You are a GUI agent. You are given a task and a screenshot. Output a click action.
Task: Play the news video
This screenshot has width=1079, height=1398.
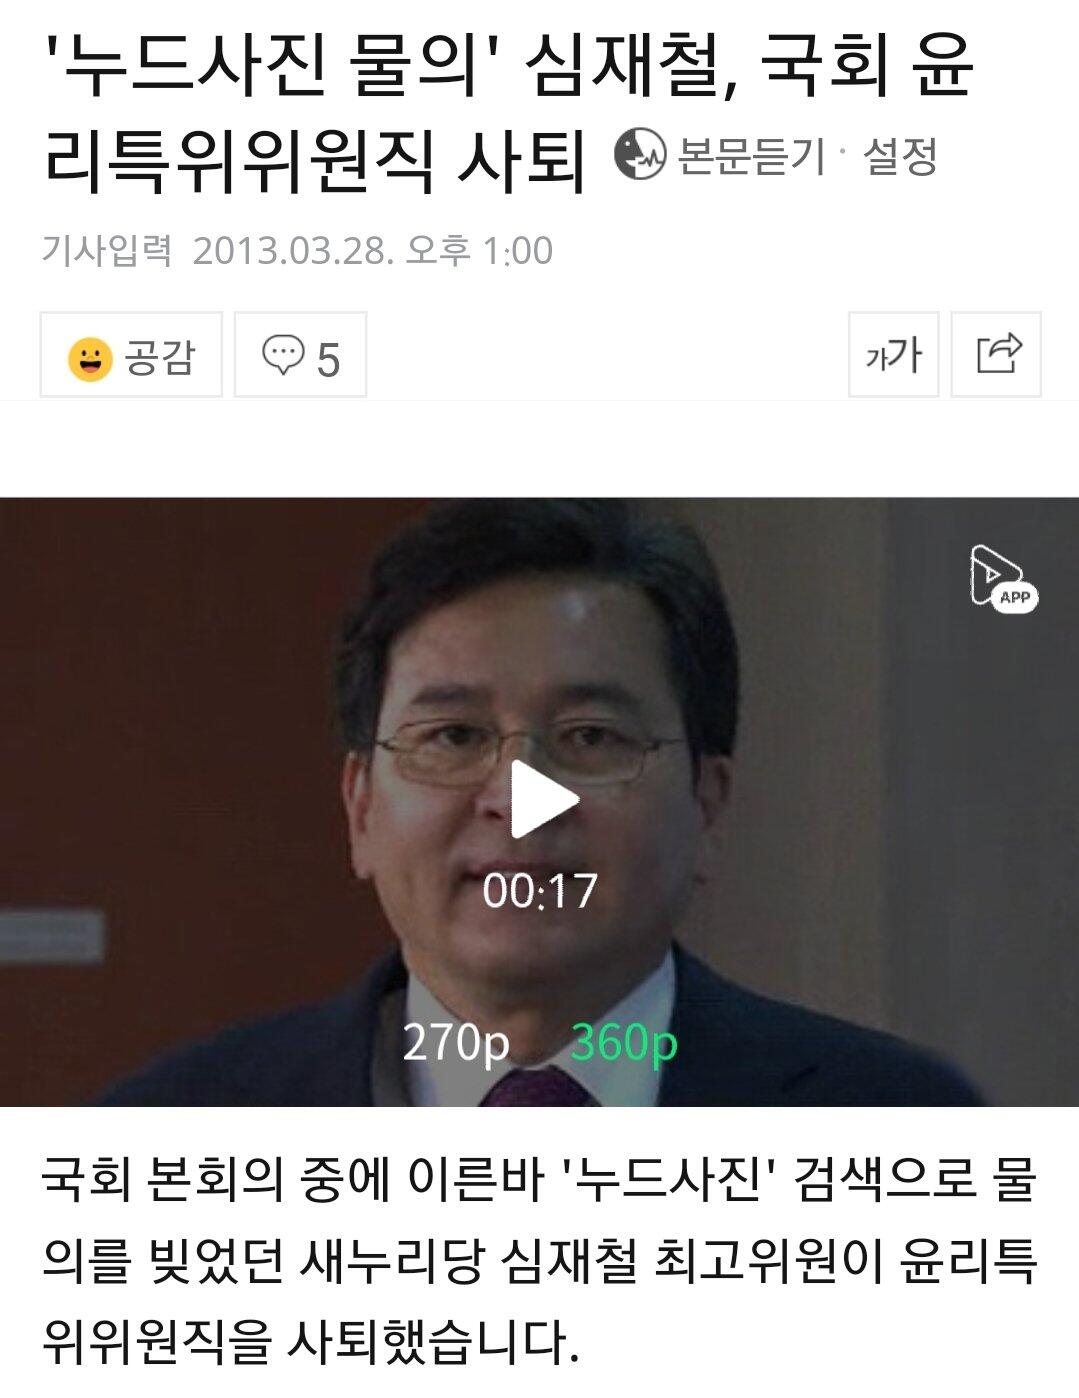543,799
